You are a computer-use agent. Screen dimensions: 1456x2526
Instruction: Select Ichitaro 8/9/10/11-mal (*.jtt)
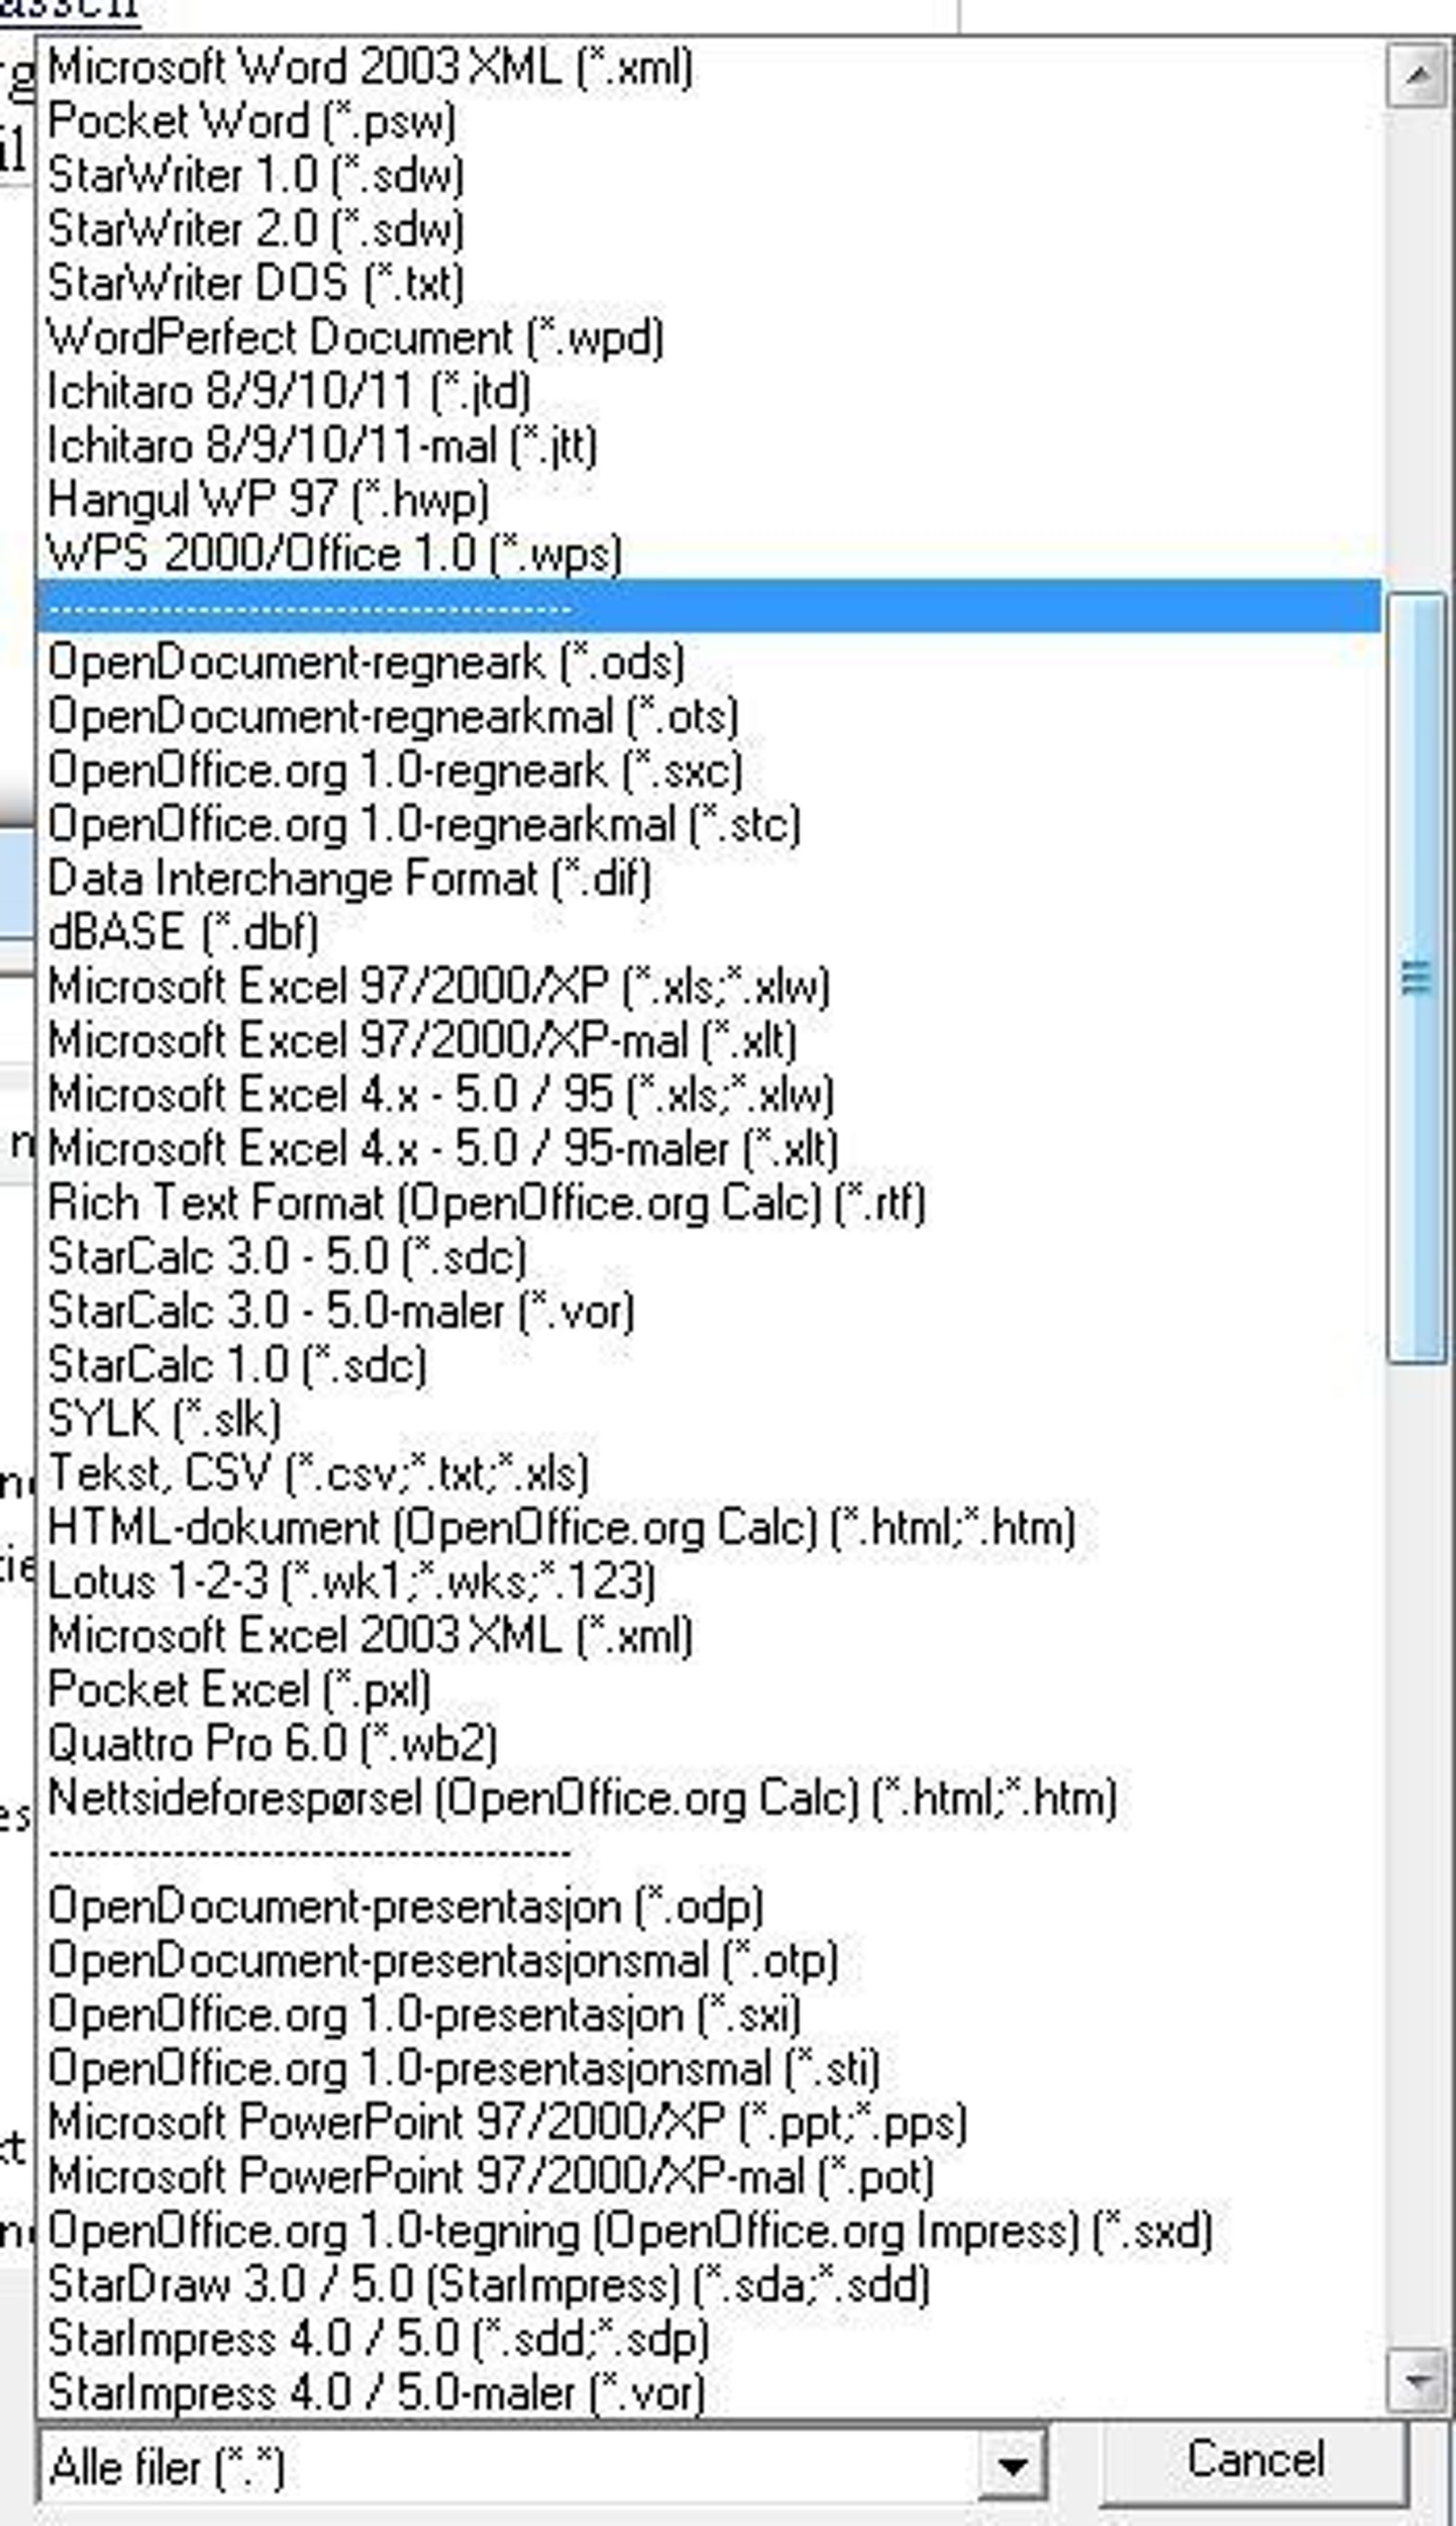[x=710, y=446]
